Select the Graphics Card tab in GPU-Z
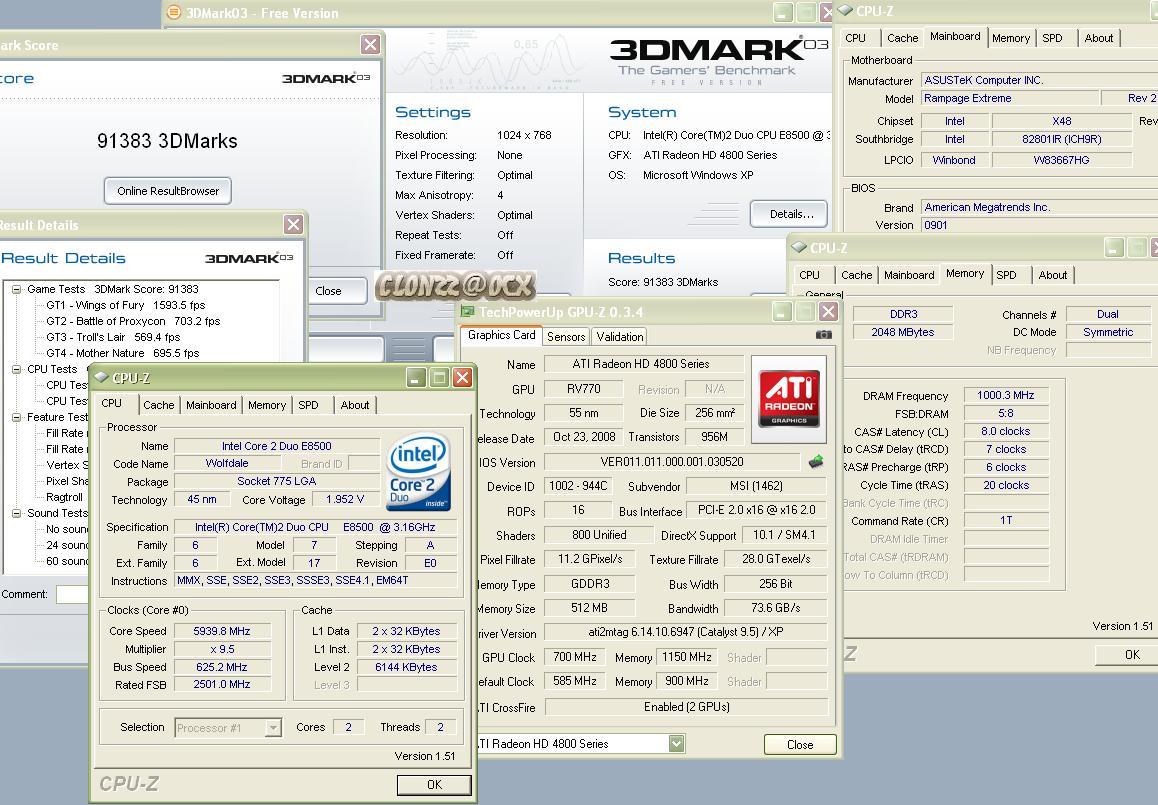Viewport: 1158px width, 805px height. (x=501, y=335)
